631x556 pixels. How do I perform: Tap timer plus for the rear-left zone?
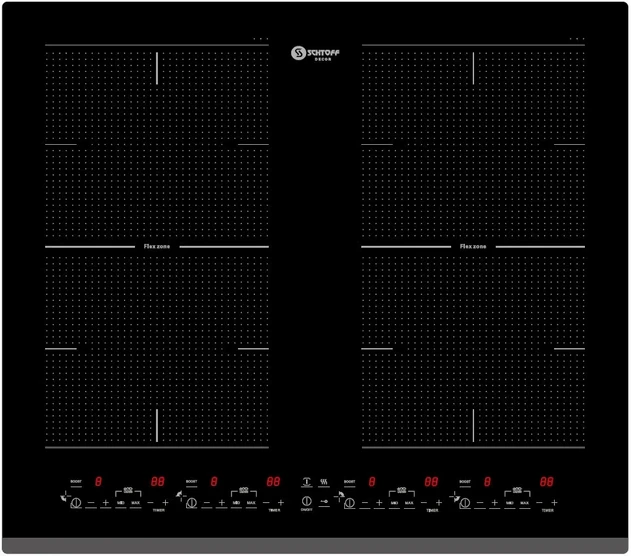(x=280, y=502)
